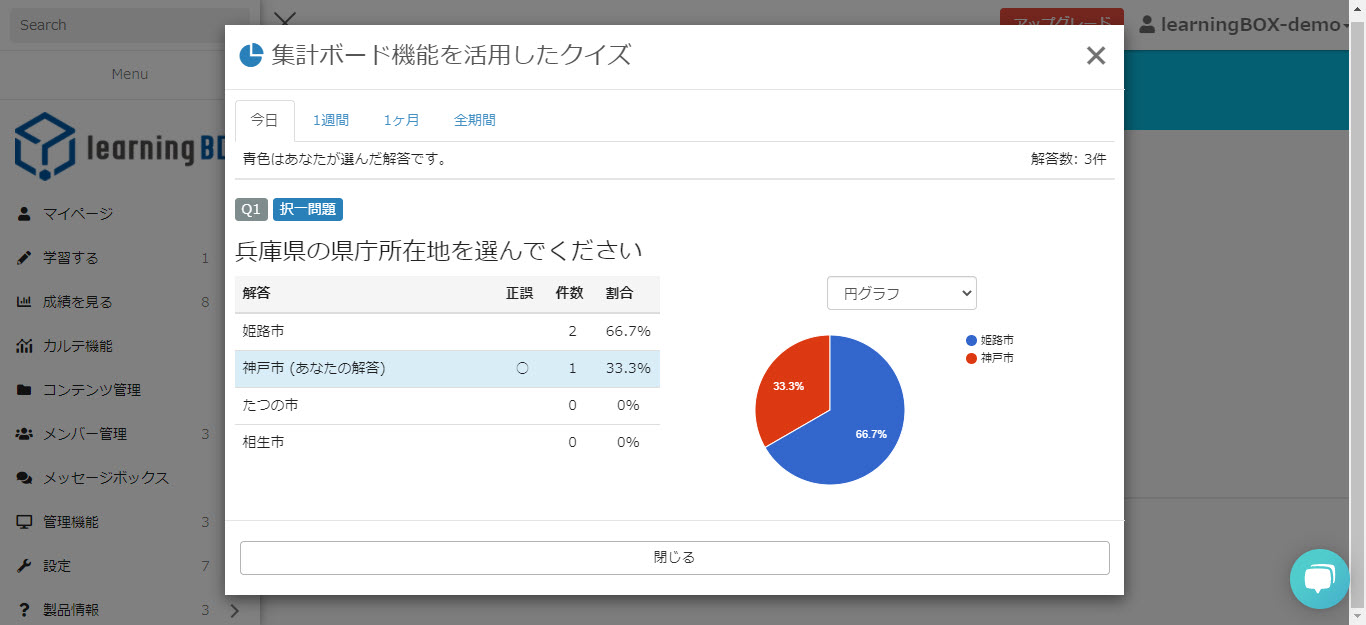The image size is (1366, 625).
Task: Click the speech bubbles icon for メッセージボックス
Action: click(x=24, y=478)
